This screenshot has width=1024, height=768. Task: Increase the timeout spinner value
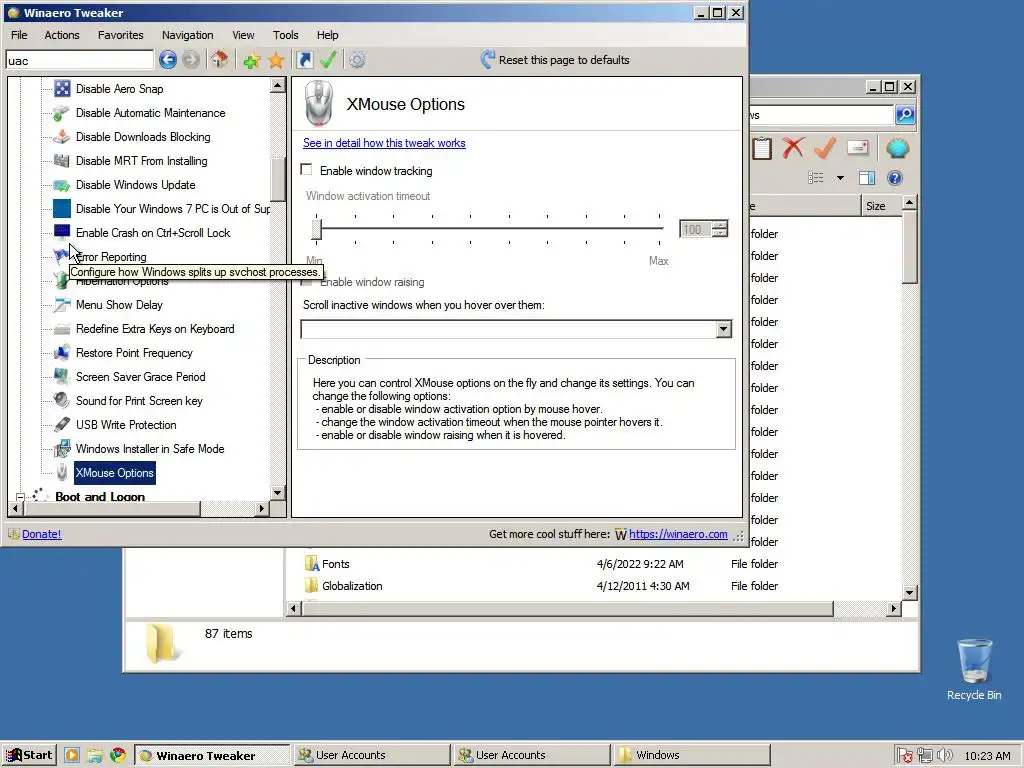720,225
